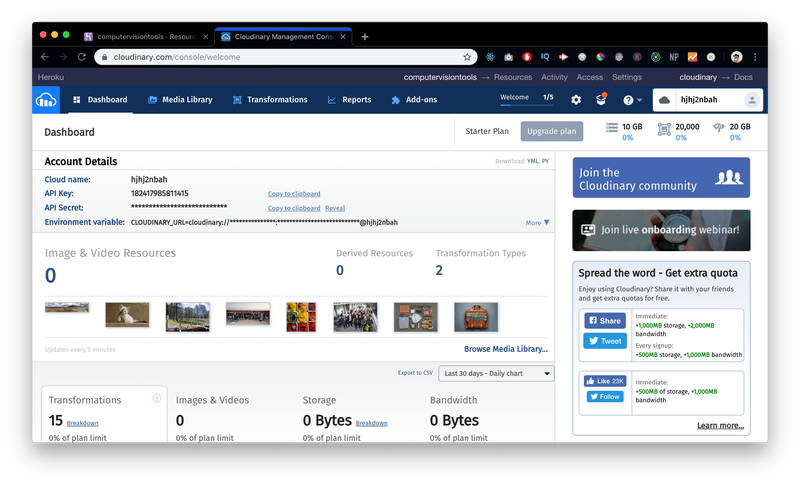Screen dimensions: 800x485
Task: Click Join the Cloudinary community banner
Action: (x=661, y=177)
